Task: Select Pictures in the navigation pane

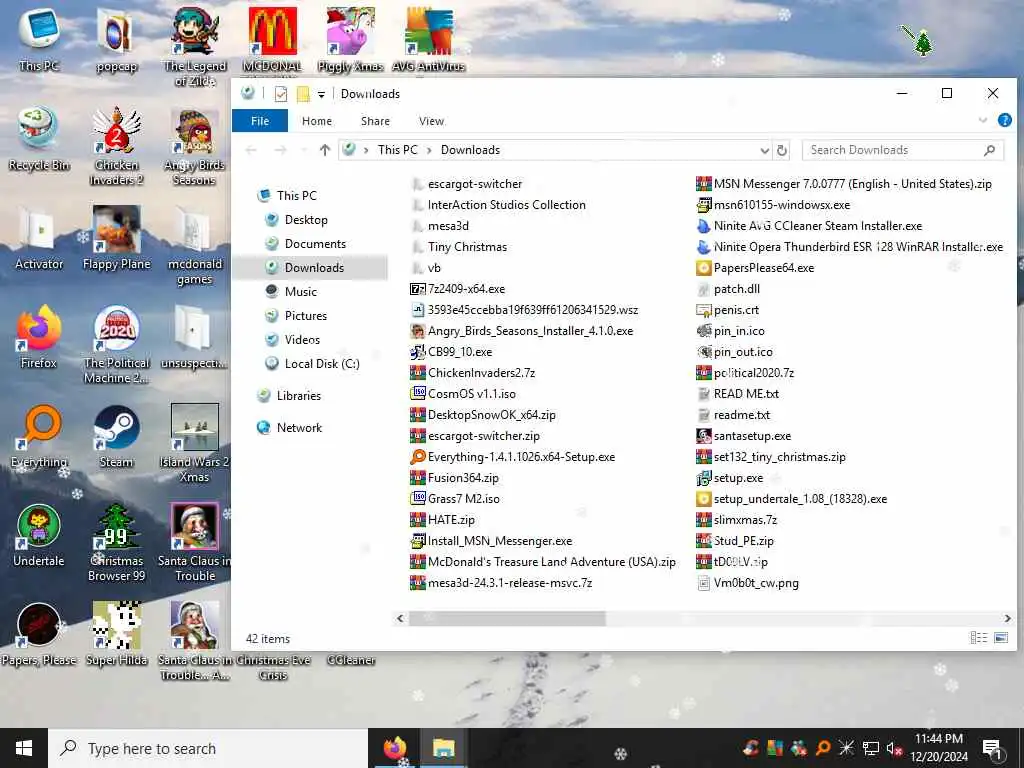Action: coord(306,315)
